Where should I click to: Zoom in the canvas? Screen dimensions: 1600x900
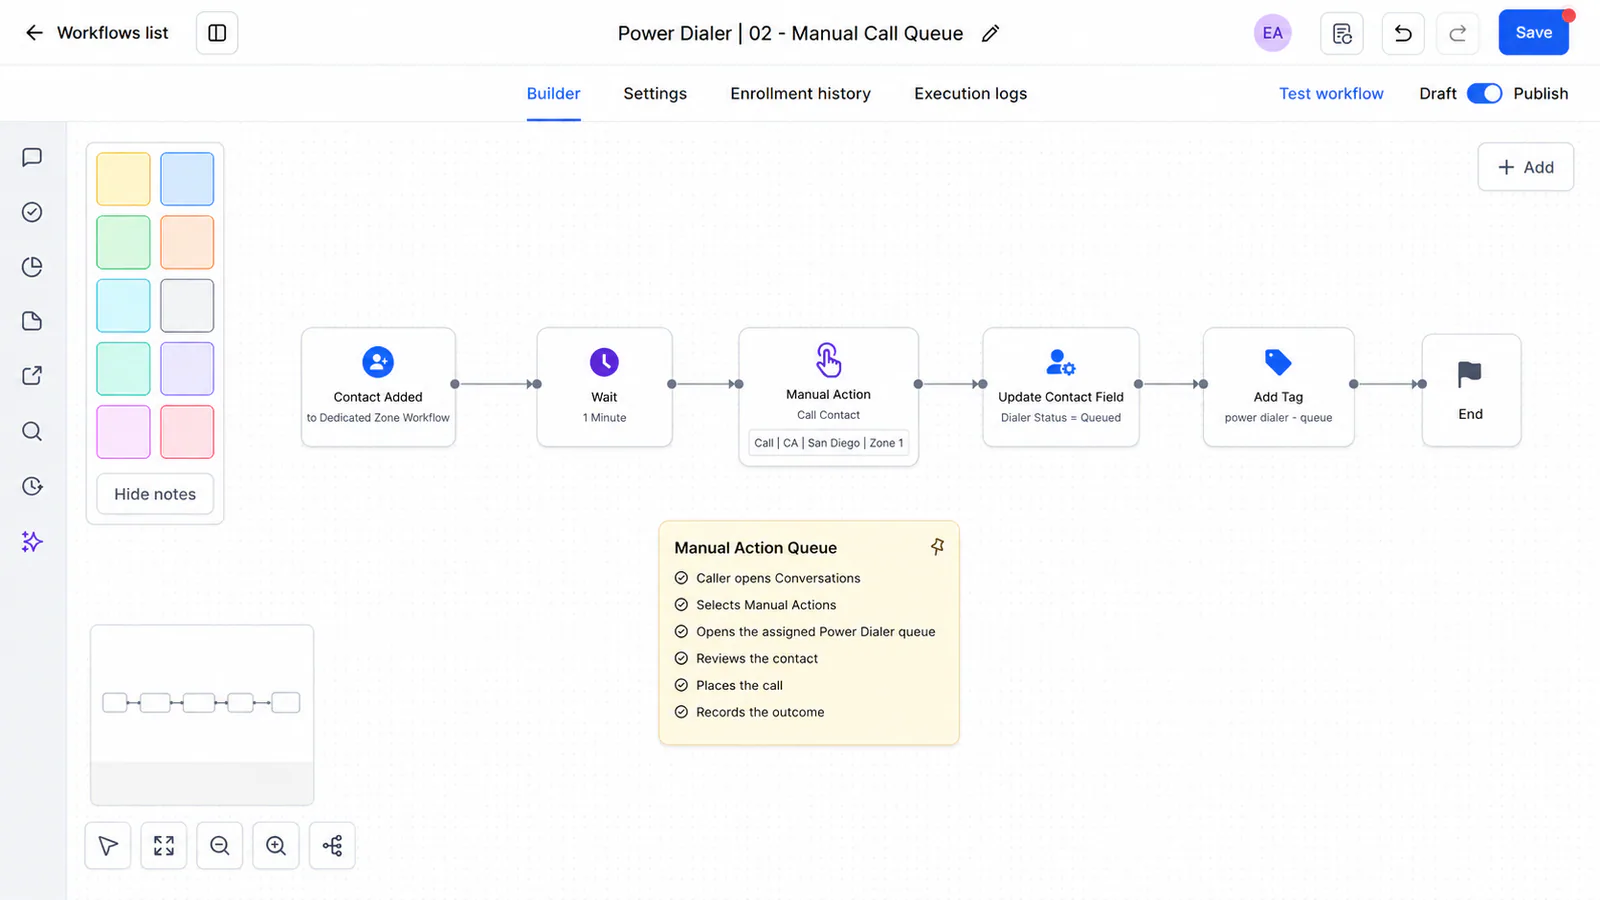click(x=276, y=846)
